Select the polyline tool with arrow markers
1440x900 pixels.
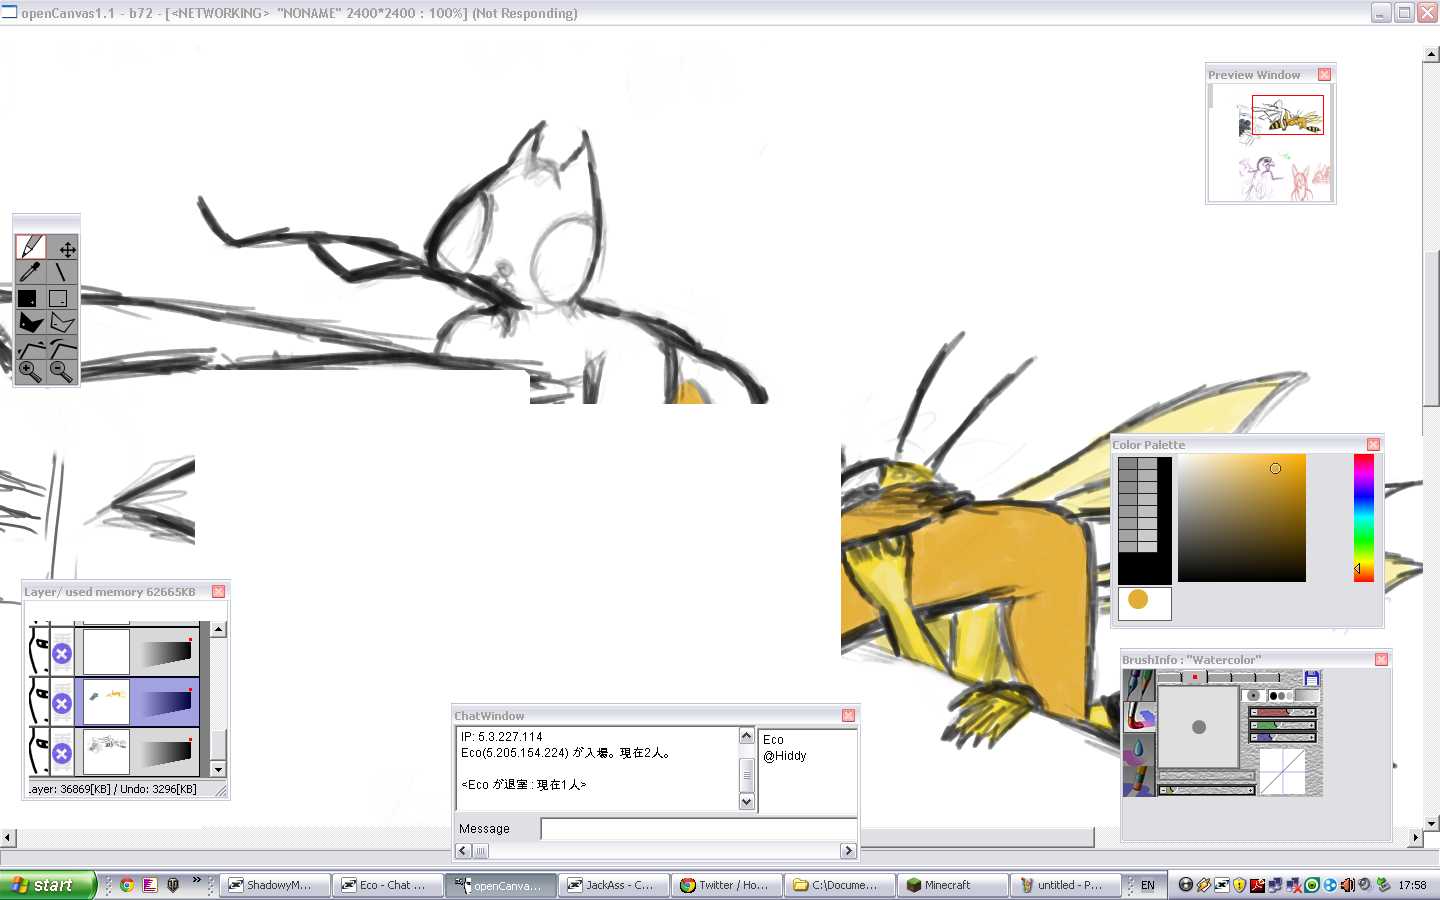[30, 347]
